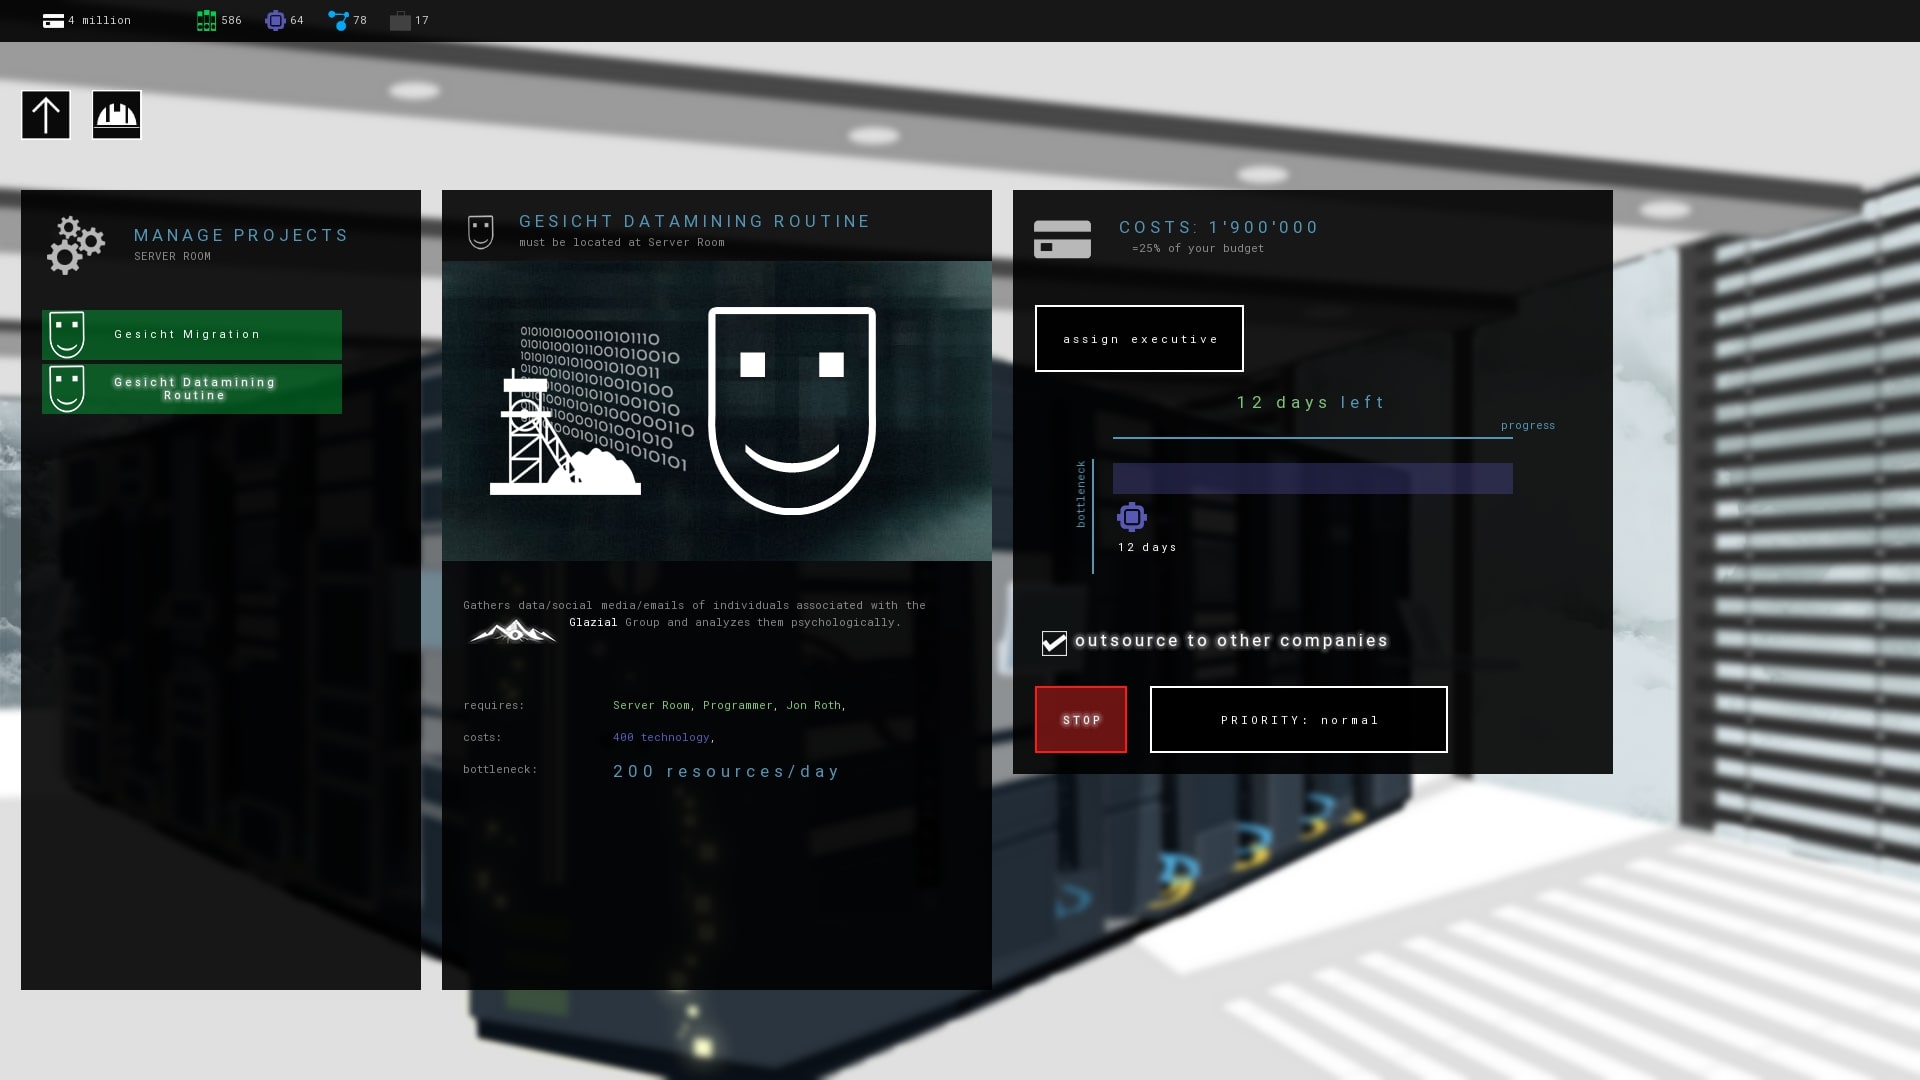
Task: Click the credit card costs icon
Action: click(1062, 239)
